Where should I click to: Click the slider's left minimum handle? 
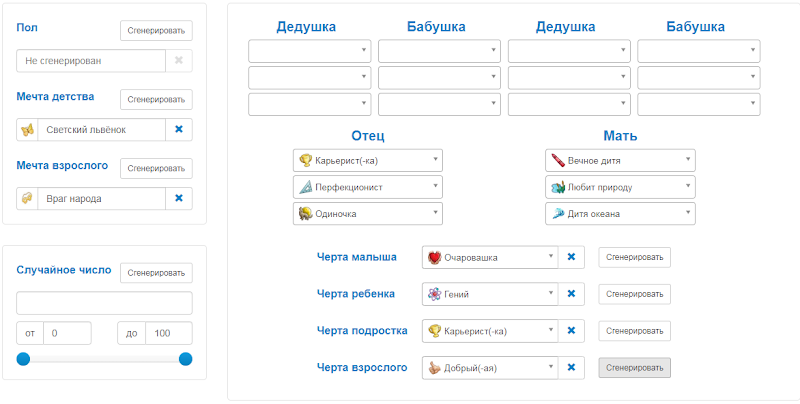[23, 359]
